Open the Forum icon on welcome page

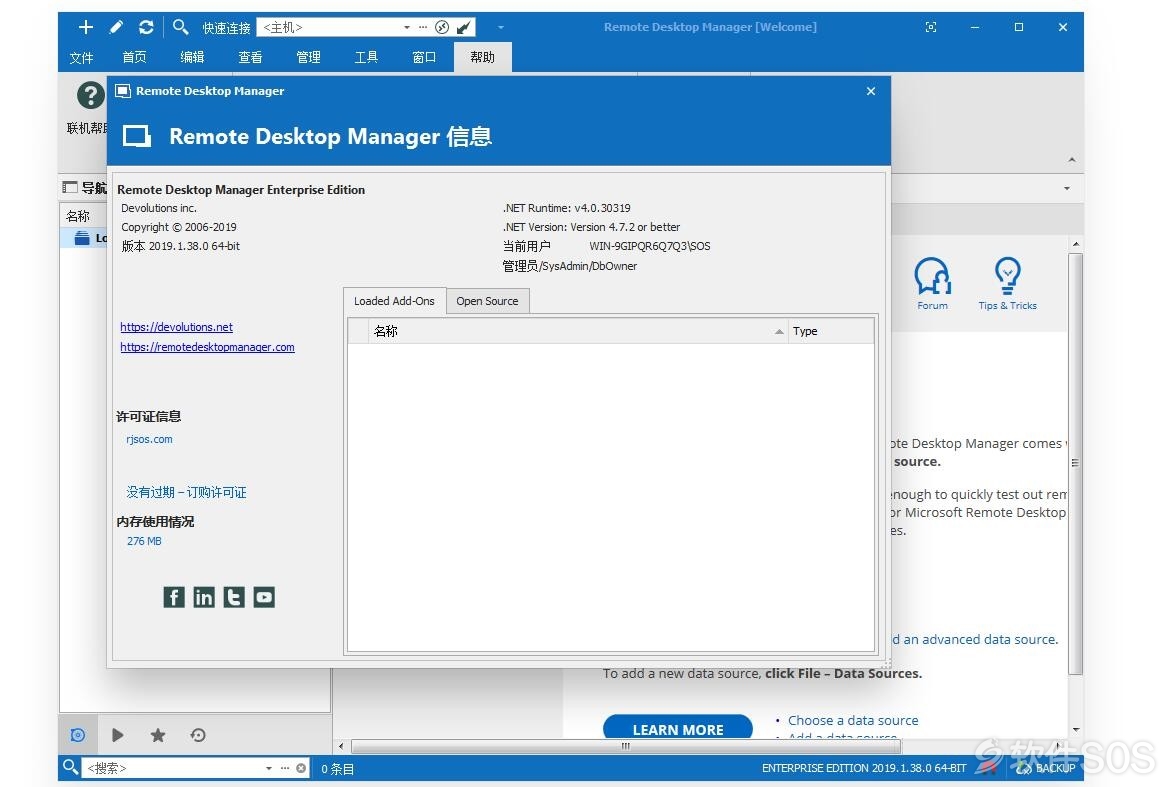point(933,283)
